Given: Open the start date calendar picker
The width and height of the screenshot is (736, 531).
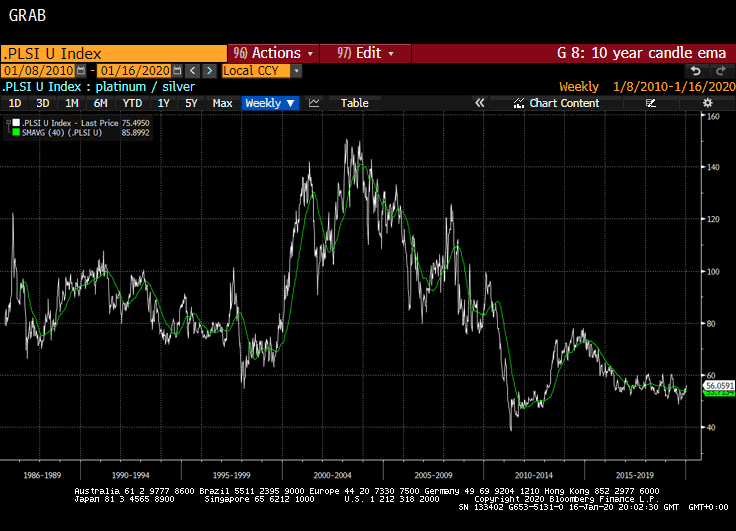Looking at the screenshot, I should tap(81, 71).
